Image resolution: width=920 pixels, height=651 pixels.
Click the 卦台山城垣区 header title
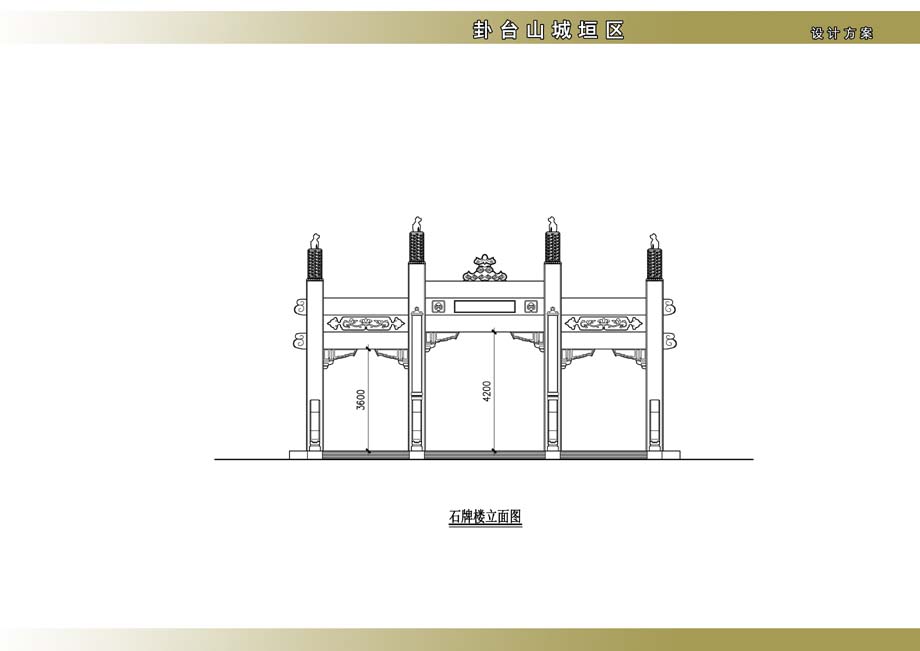coord(549,31)
